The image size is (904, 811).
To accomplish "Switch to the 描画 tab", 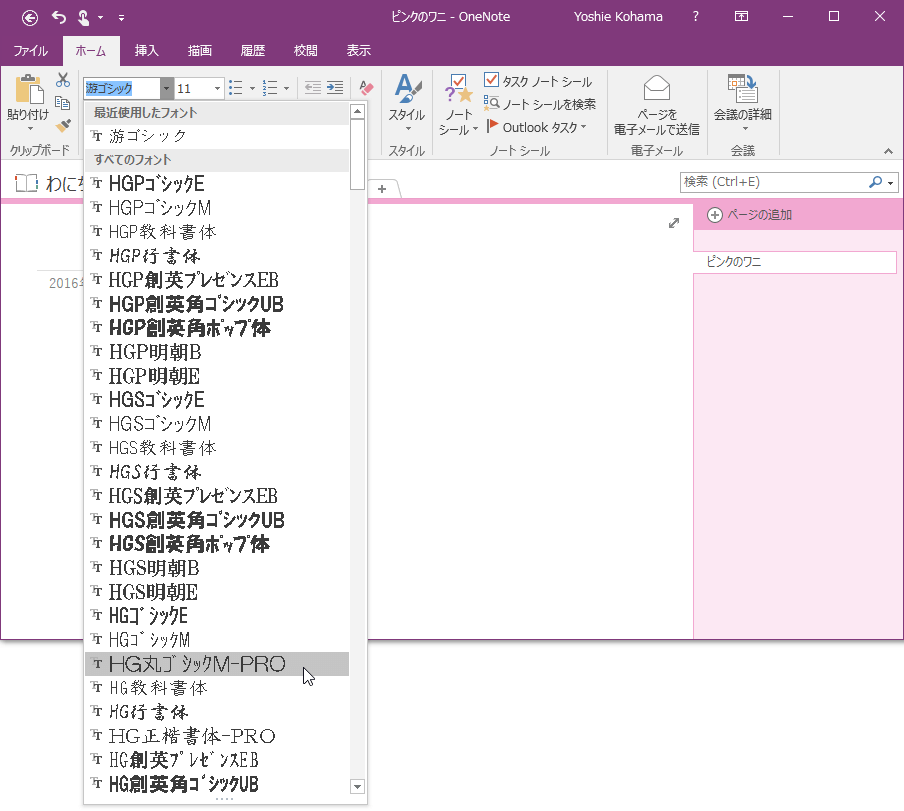I will (199, 51).
